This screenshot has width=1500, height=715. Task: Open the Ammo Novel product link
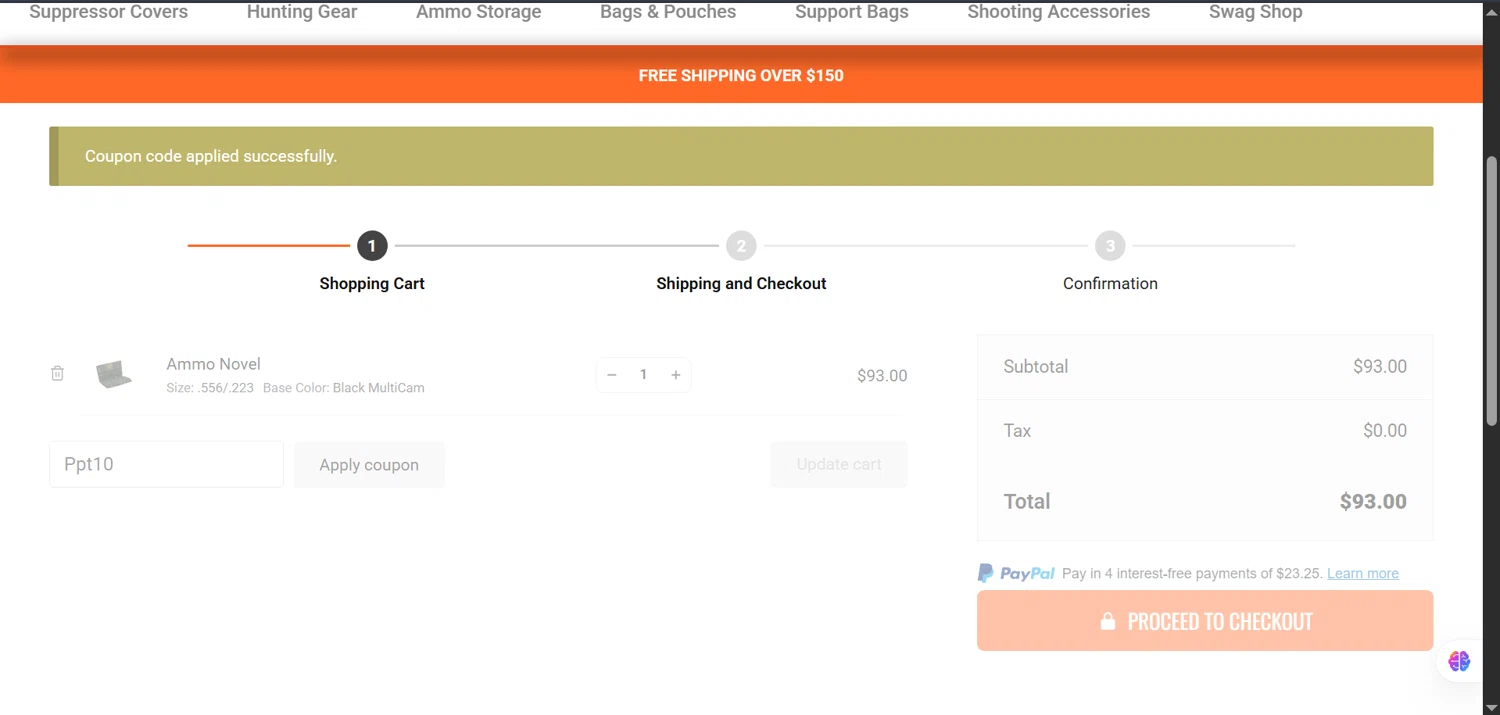point(214,364)
